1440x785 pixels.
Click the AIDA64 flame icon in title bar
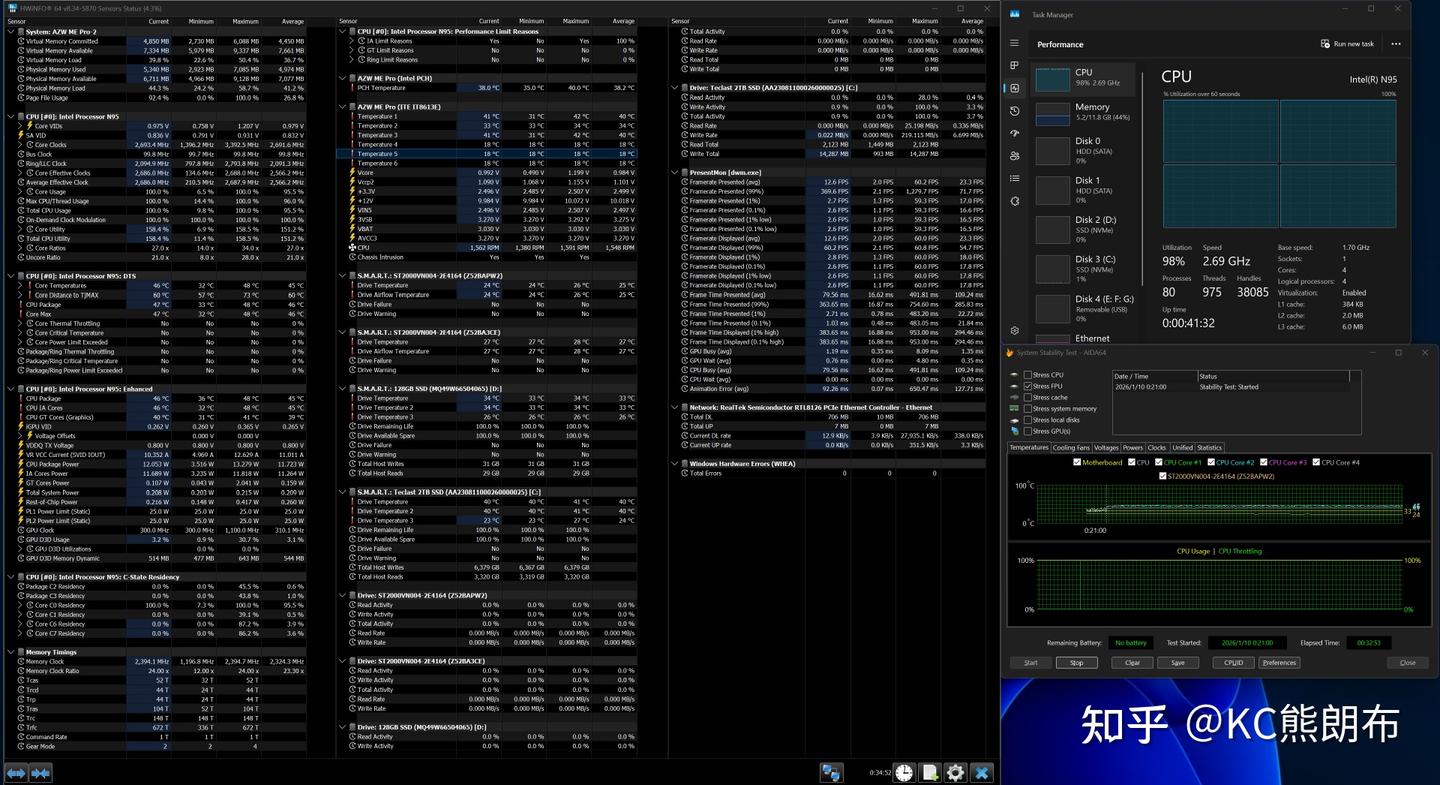(1010, 353)
